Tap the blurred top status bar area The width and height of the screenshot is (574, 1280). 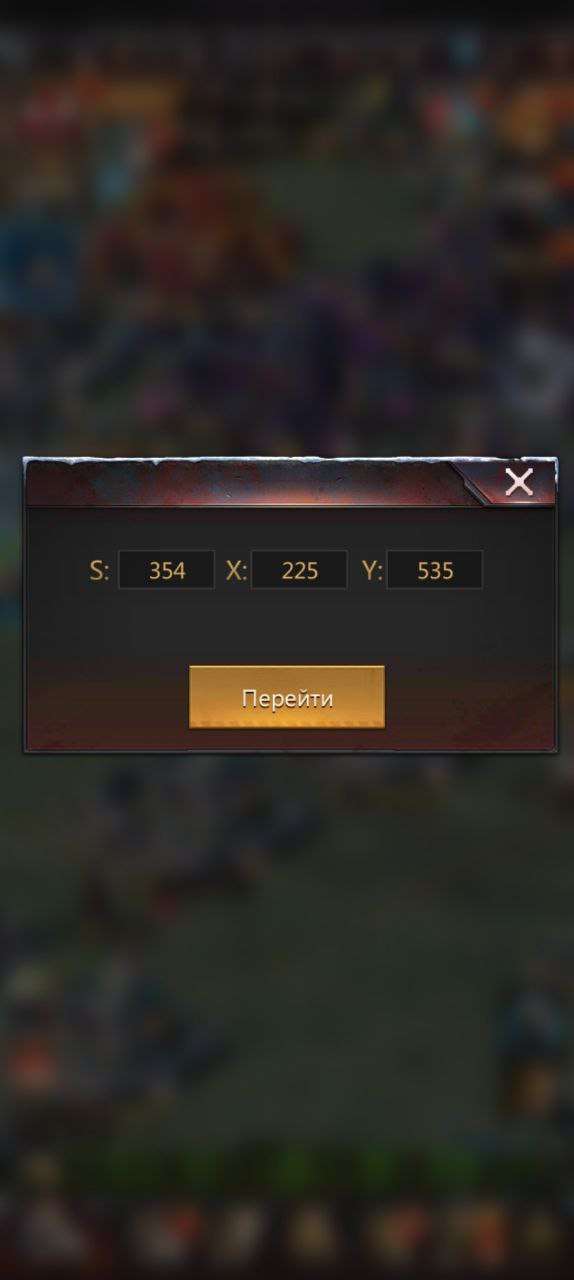pos(287,12)
